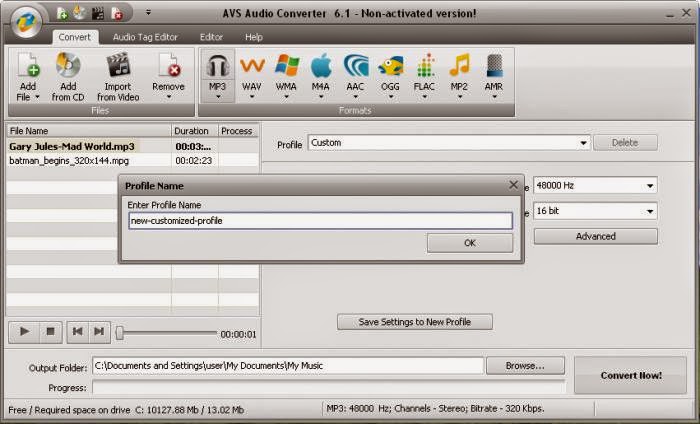Click the Output Folder path field
Viewport: 700px width, 424px height.
[x=288, y=366]
